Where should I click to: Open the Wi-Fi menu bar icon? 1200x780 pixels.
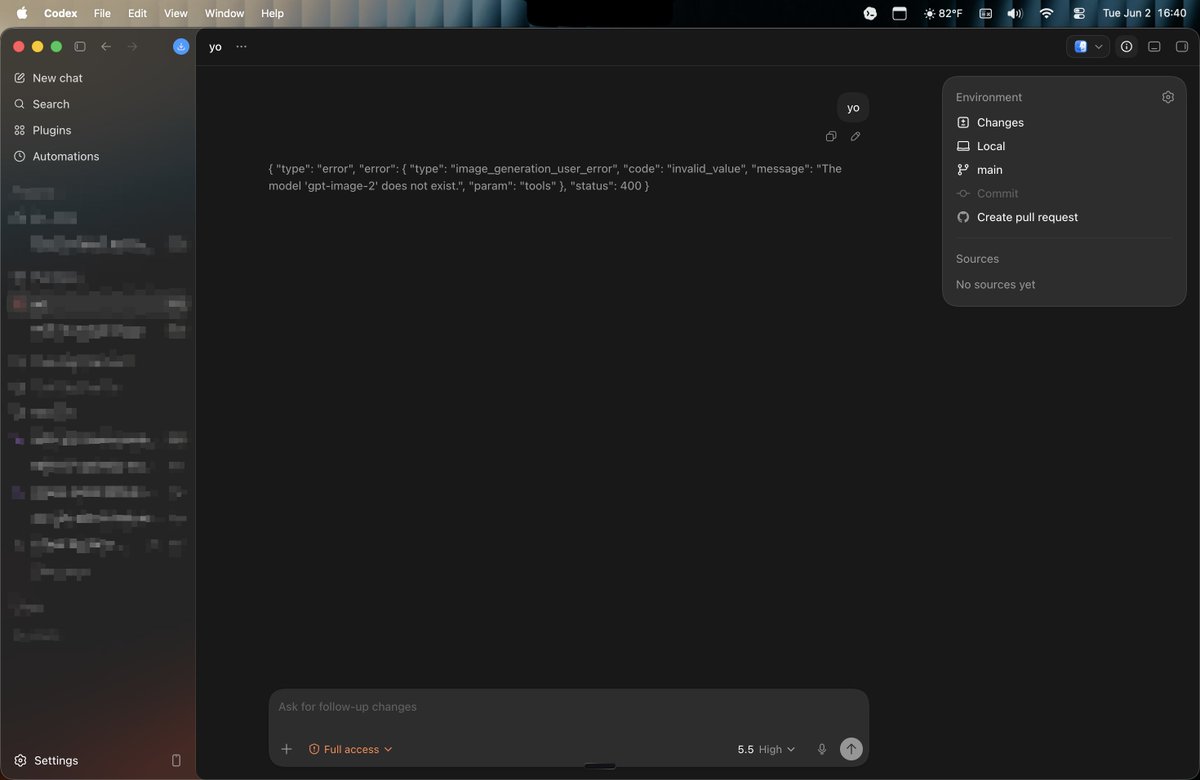pyautogui.click(x=1046, y=13)
